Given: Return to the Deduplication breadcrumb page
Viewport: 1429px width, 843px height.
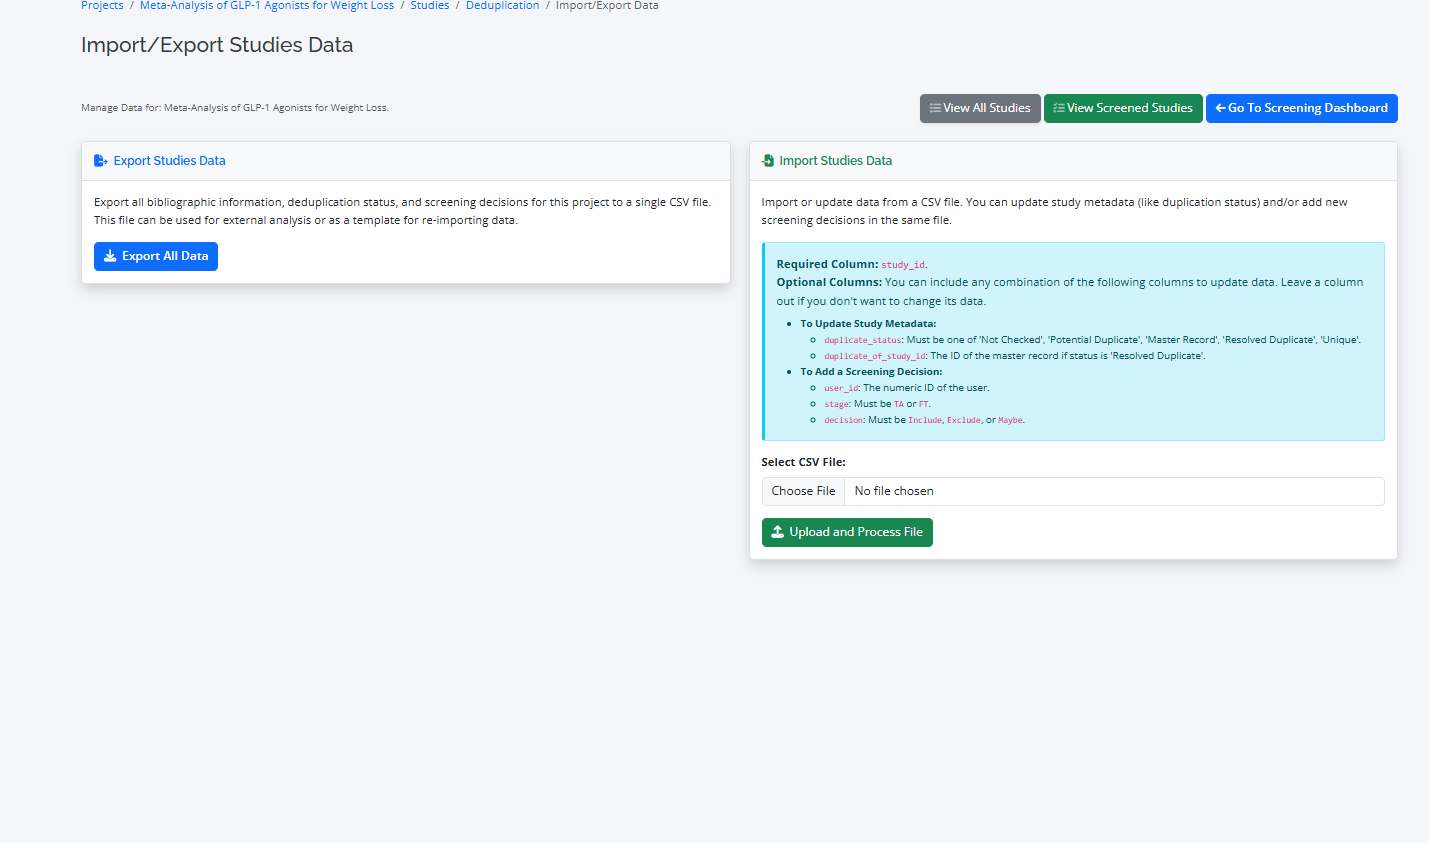Looking at the screenshot, I should tap(502, 6).
